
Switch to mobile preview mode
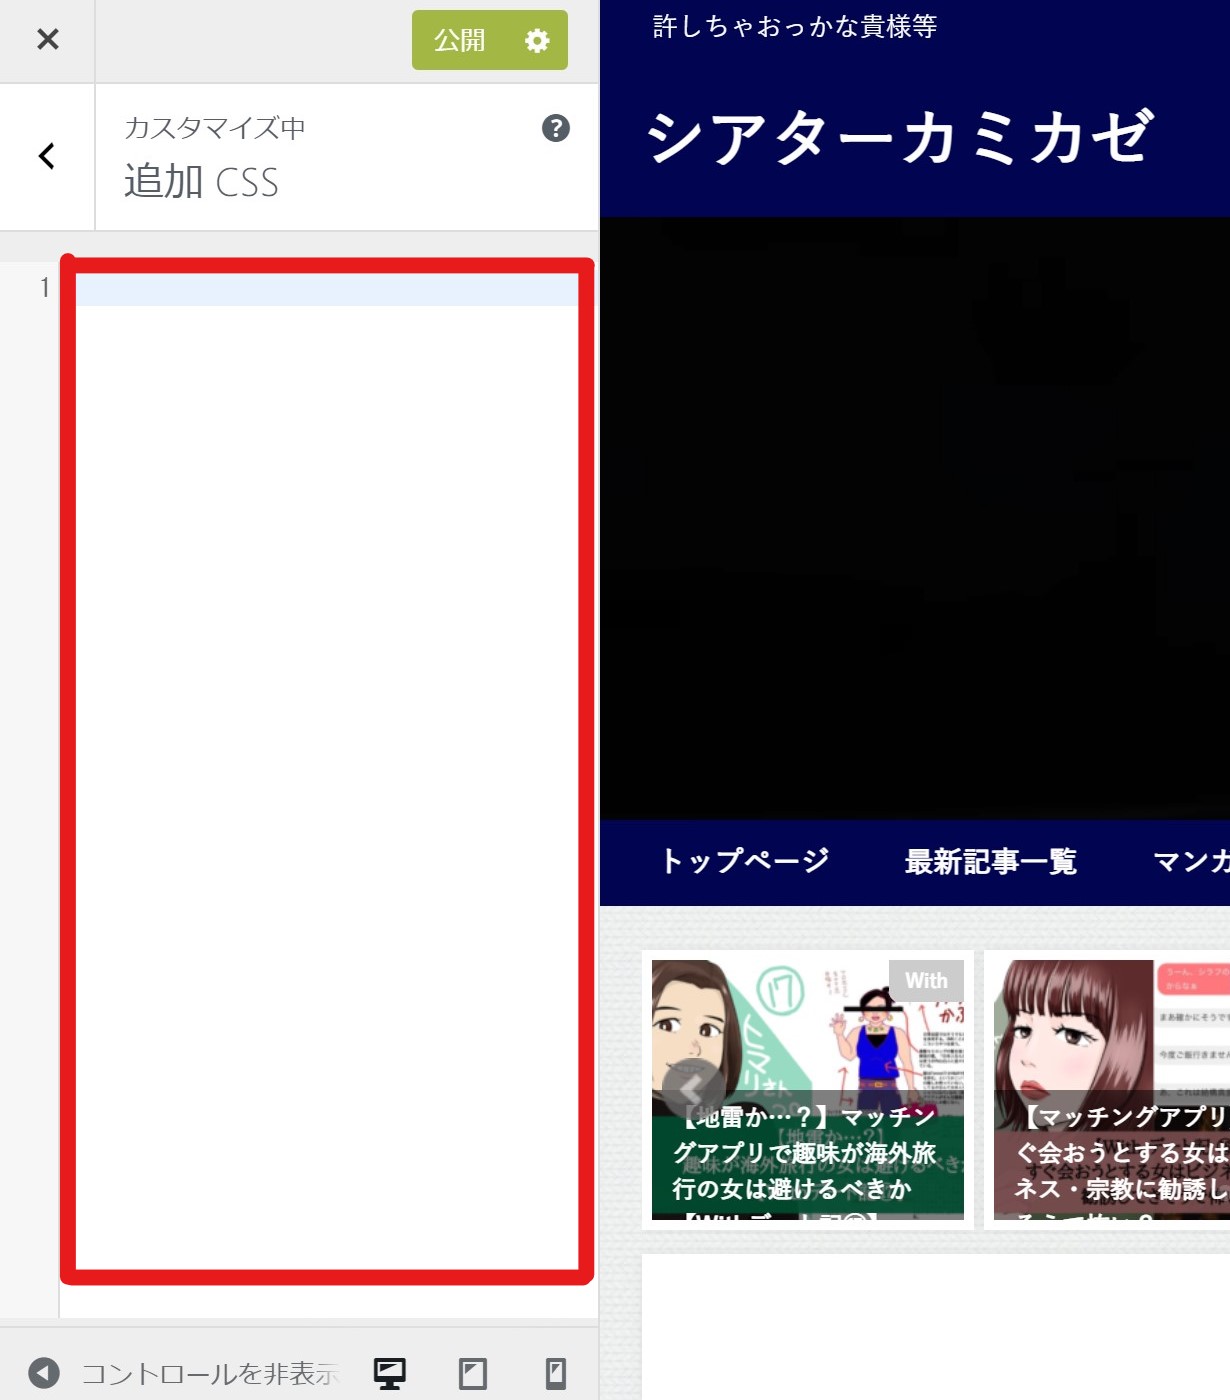pyautogui.click(x=556, y=1373)
